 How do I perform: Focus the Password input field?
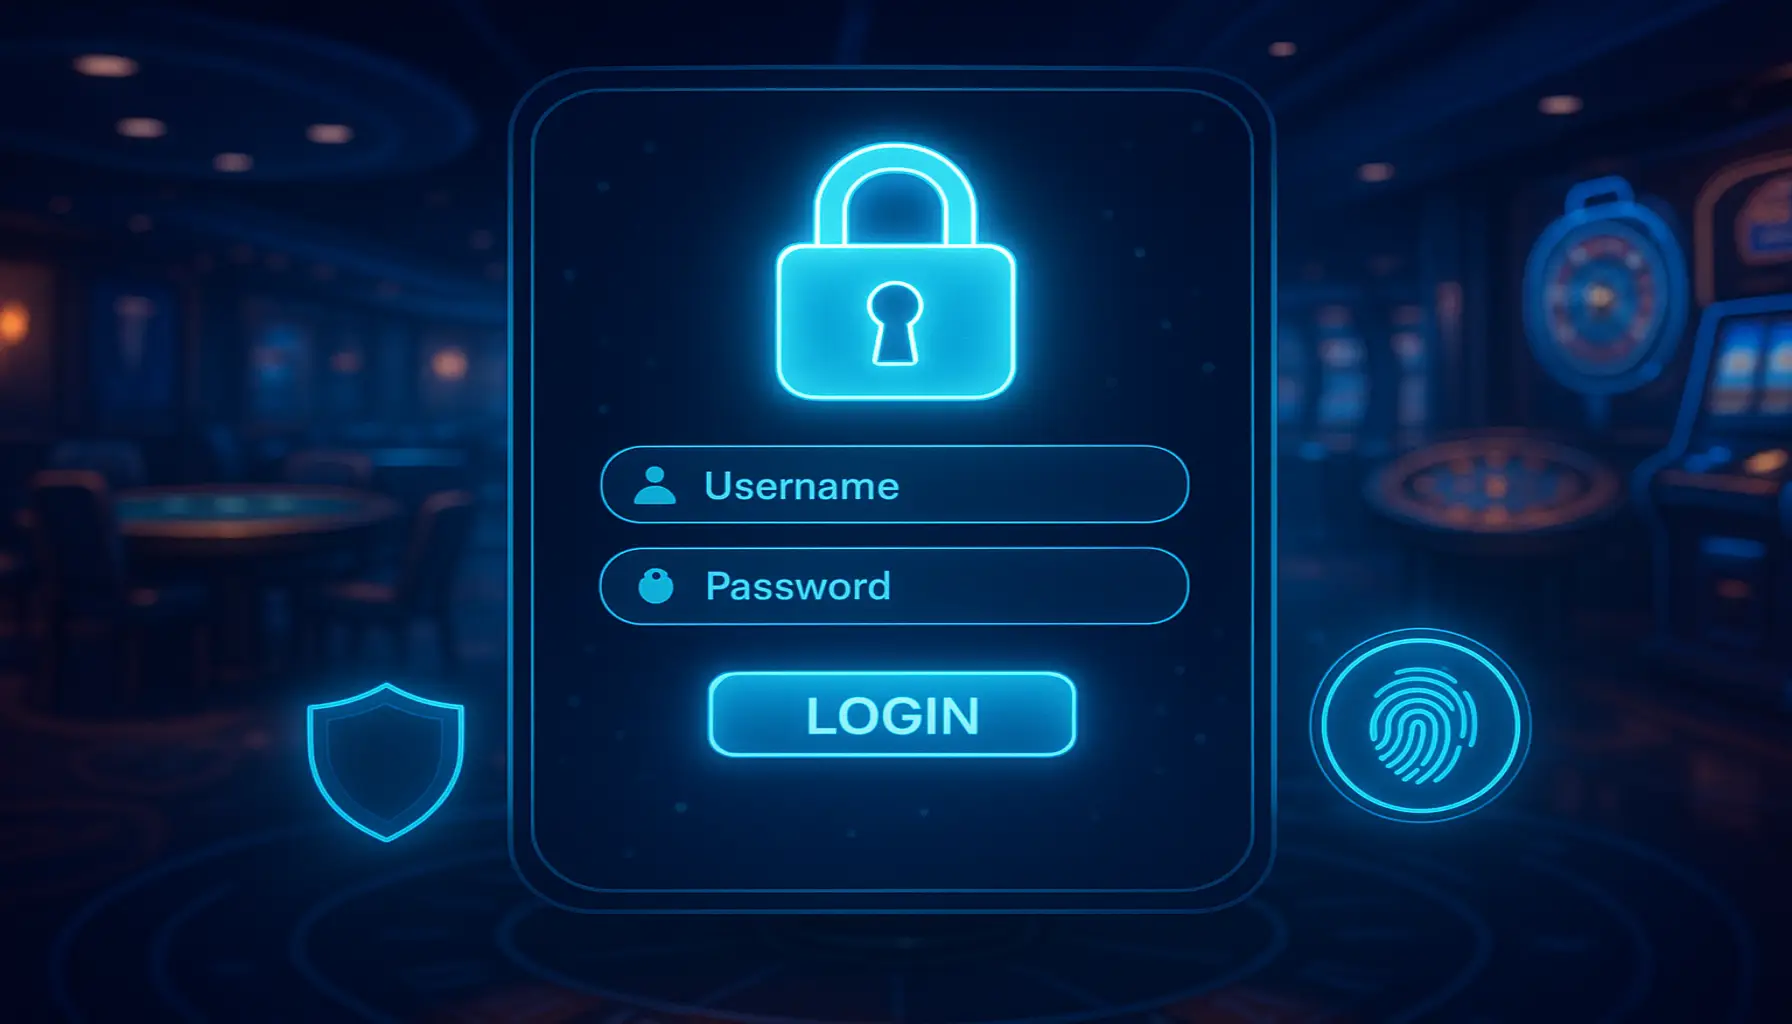pyautogui.click(x=894, y=586)
